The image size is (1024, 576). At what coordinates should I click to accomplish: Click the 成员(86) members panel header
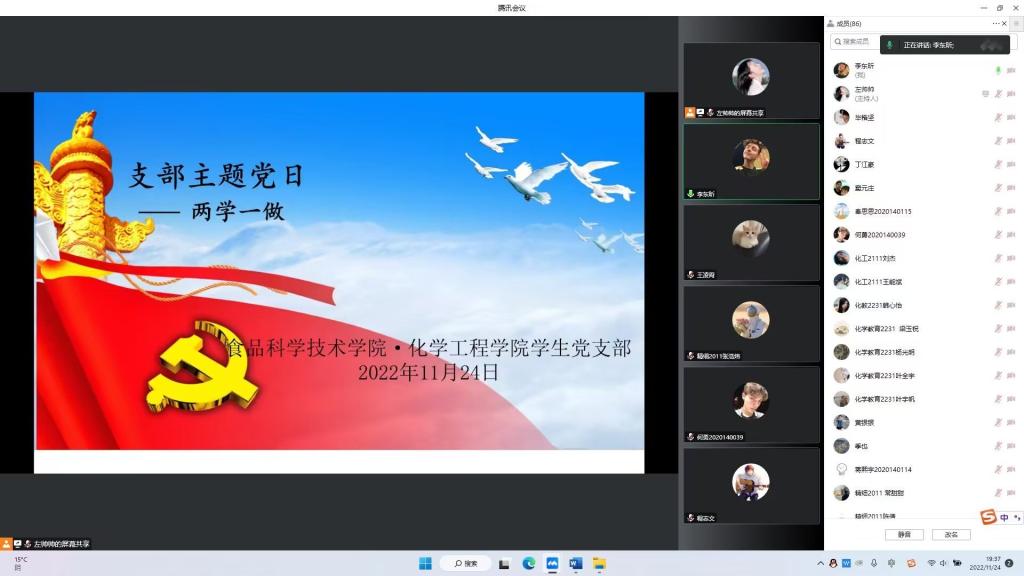[844, 23]
